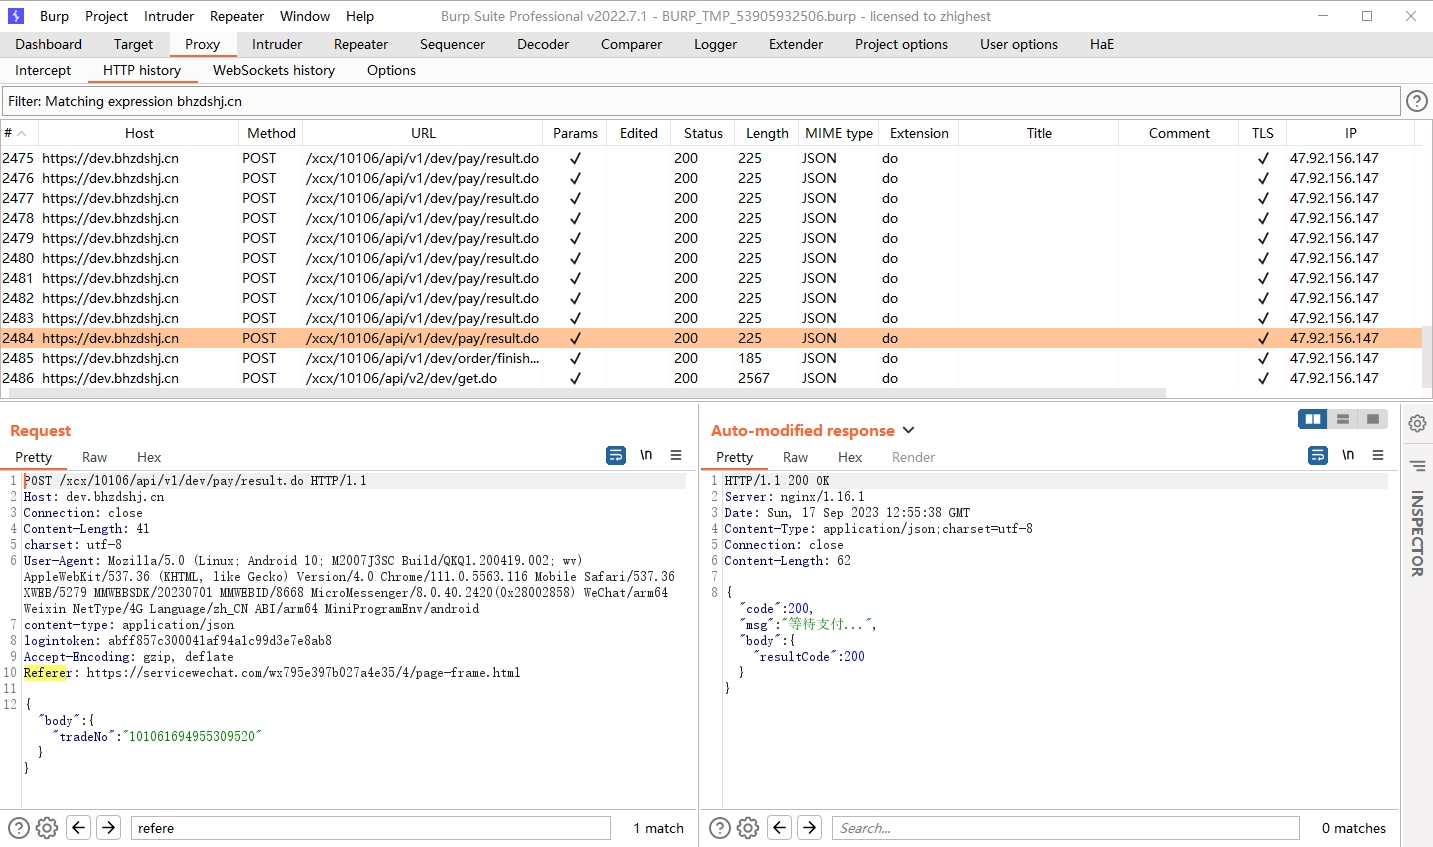
Task: Open request search settings gear
Action: pyautogui.click(x=47, y=828)
